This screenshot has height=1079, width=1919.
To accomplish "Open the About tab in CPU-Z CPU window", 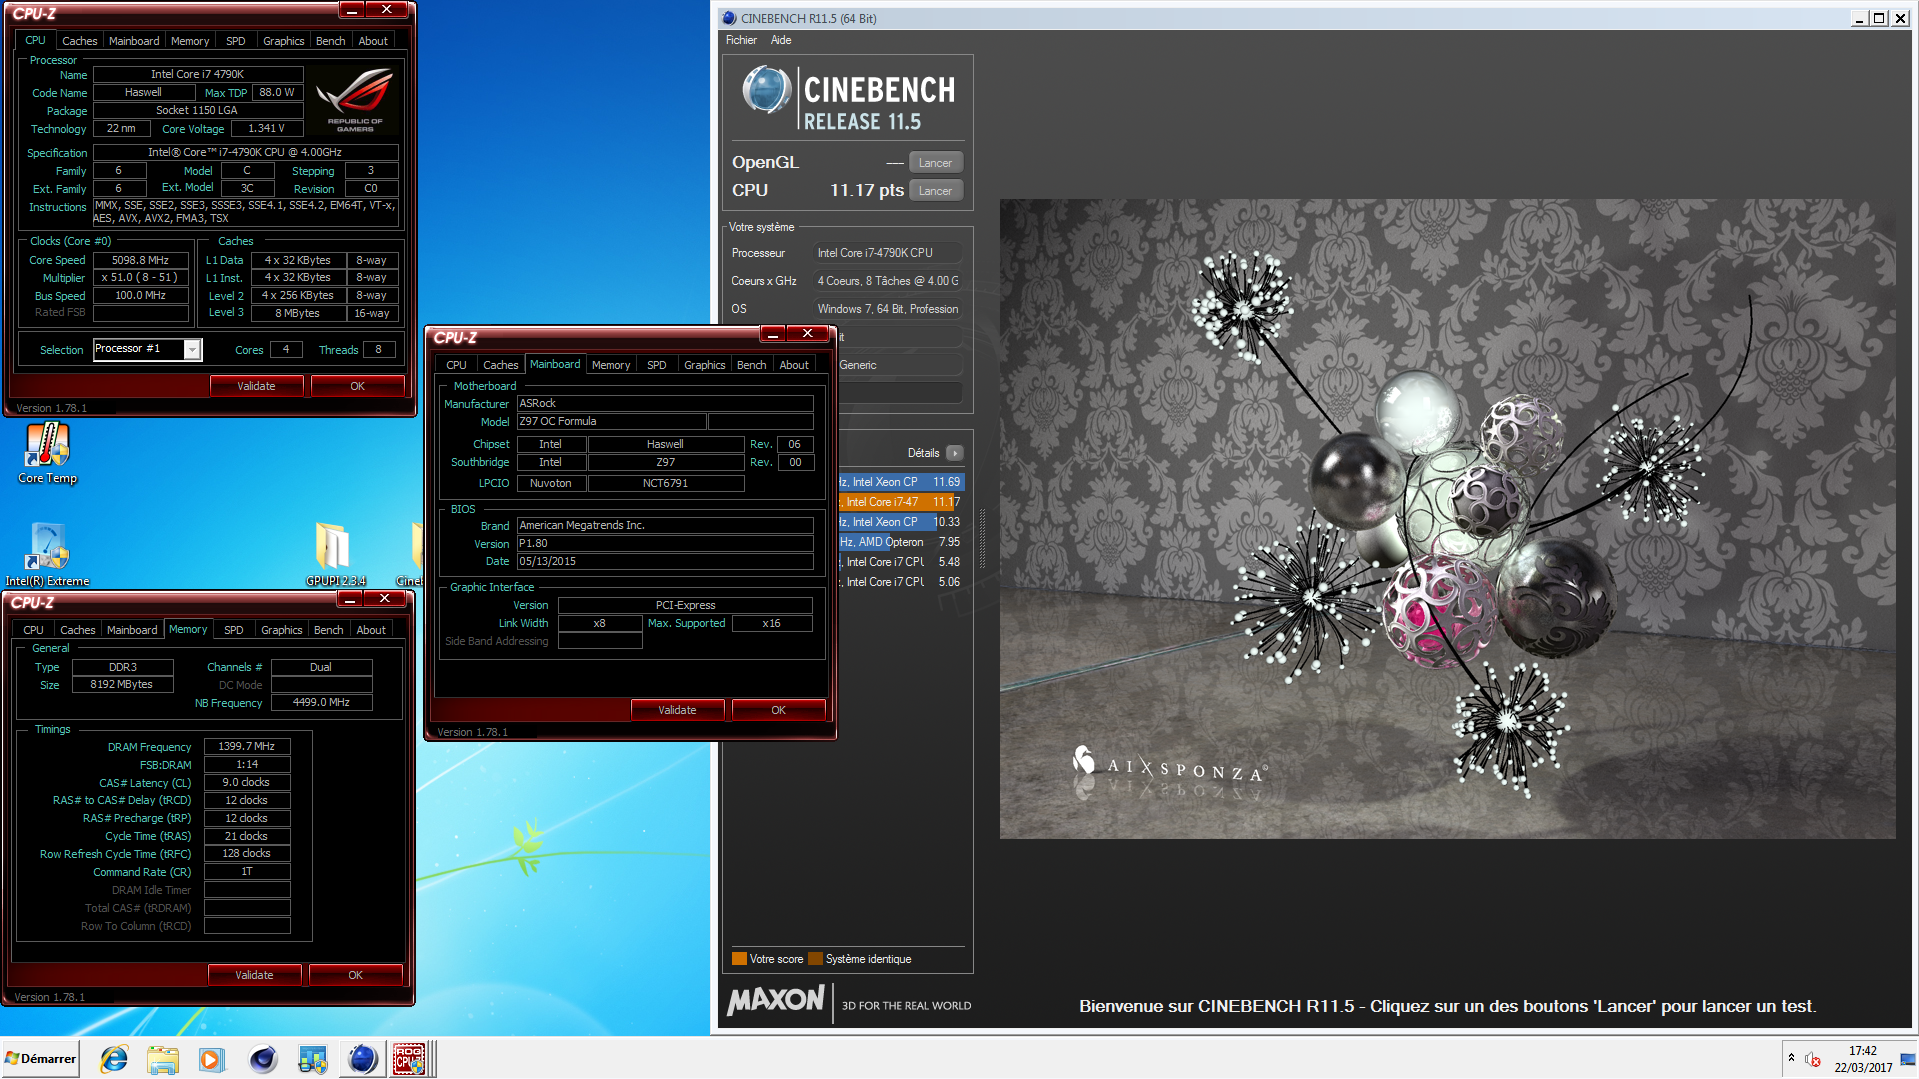I will coord(373,41).
